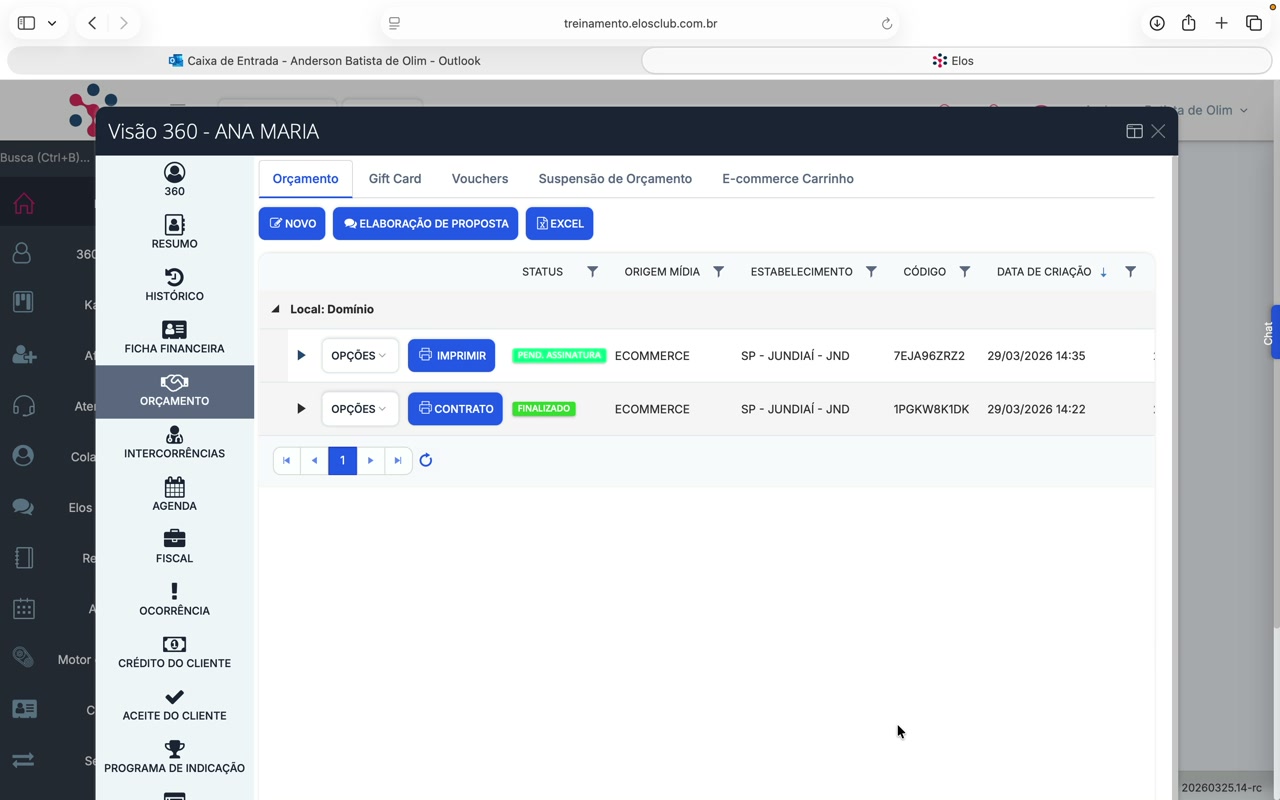This screenshot has height=800, width=1280.
Task: Go to previous page of grid
Action: click(x=314, y=460)
